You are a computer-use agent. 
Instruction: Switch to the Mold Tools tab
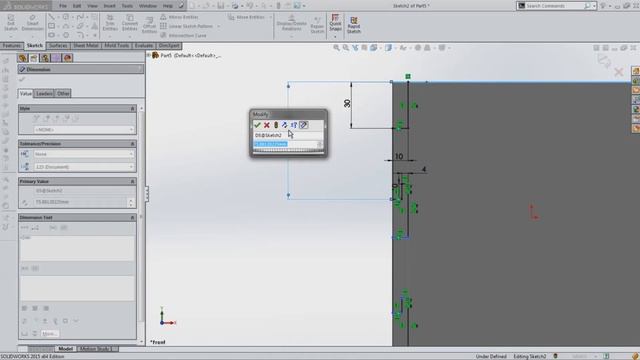[x=117, y=46]
